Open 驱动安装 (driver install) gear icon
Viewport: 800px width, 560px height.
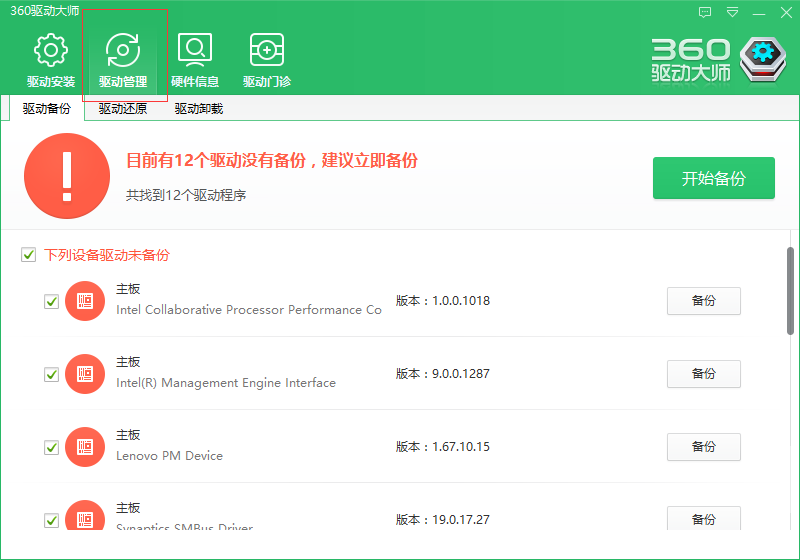(50, 51)
